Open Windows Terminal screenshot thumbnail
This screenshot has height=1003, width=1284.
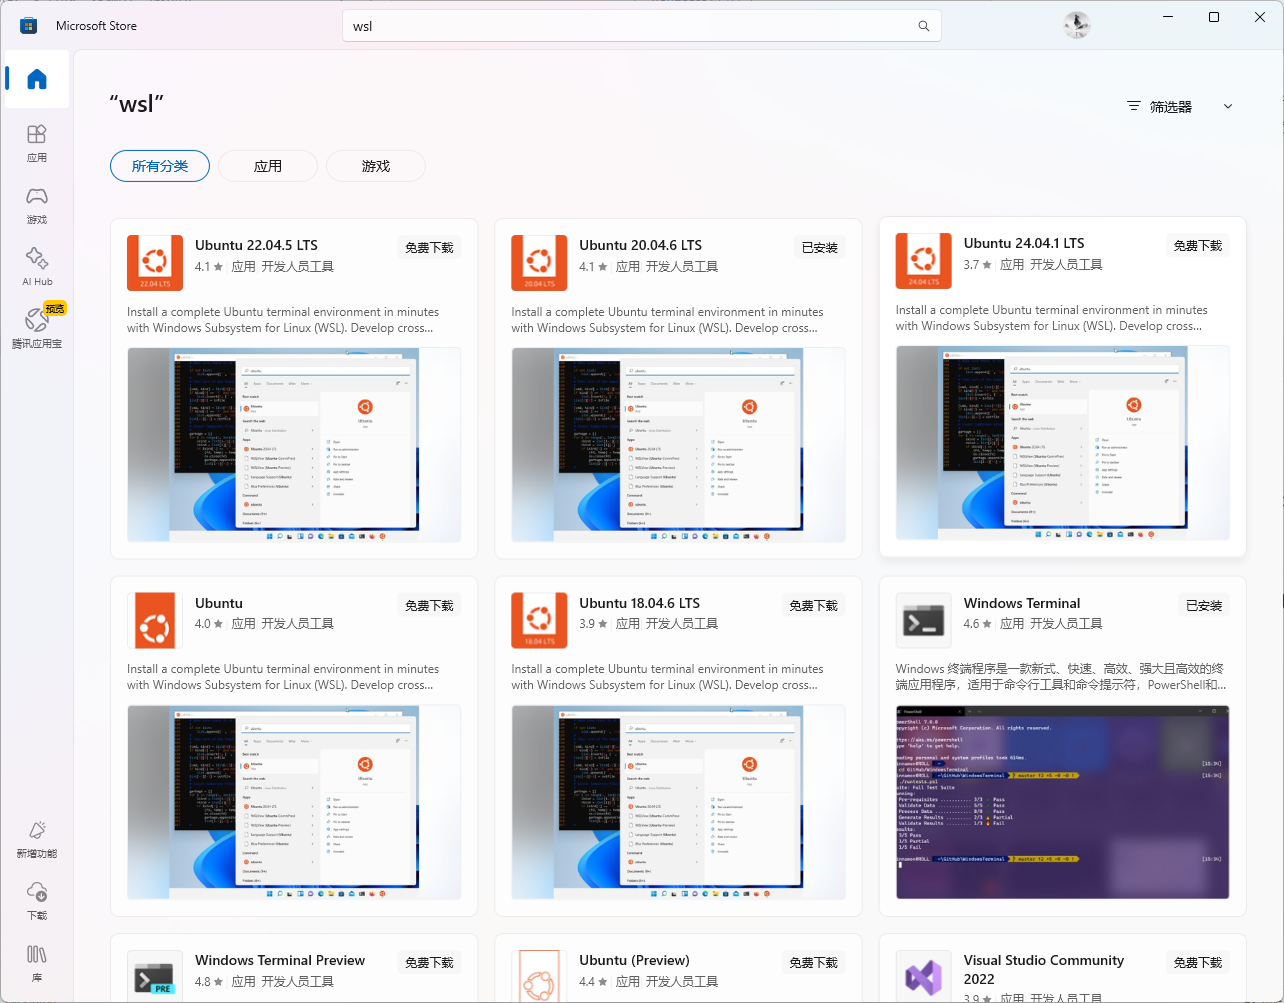pos(1062,801)
